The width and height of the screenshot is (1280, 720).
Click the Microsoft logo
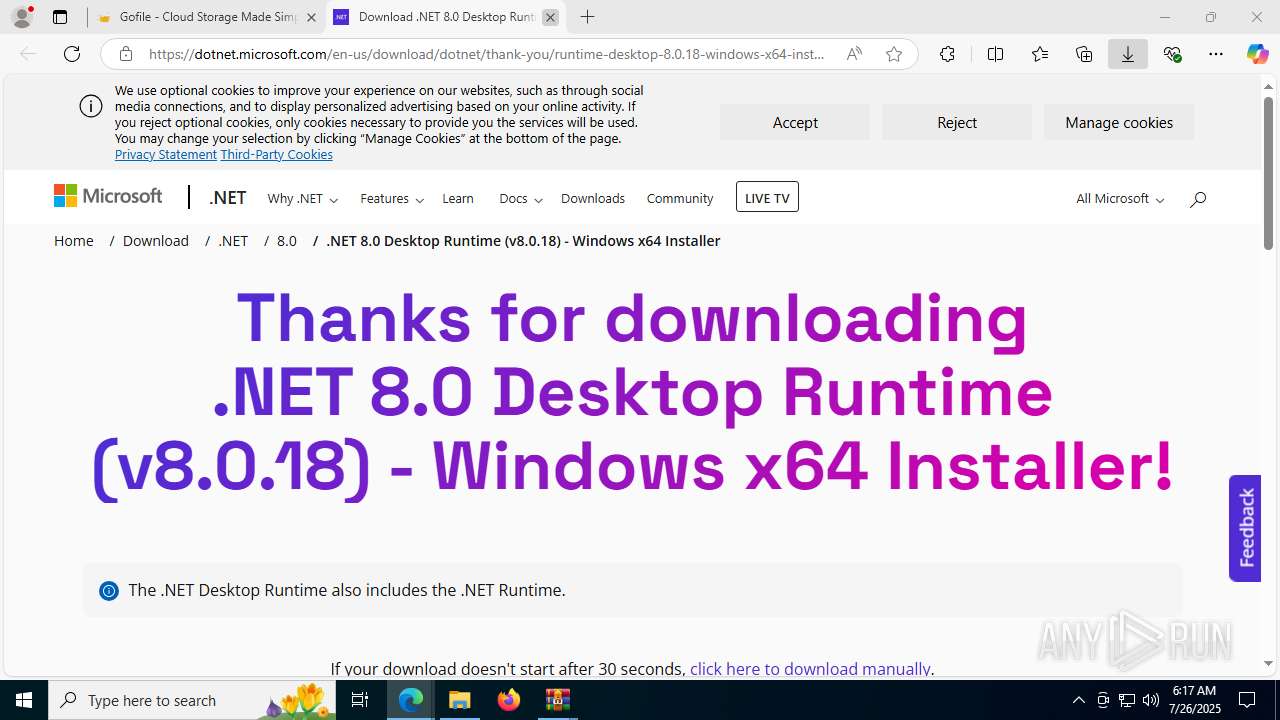[108, 196]
